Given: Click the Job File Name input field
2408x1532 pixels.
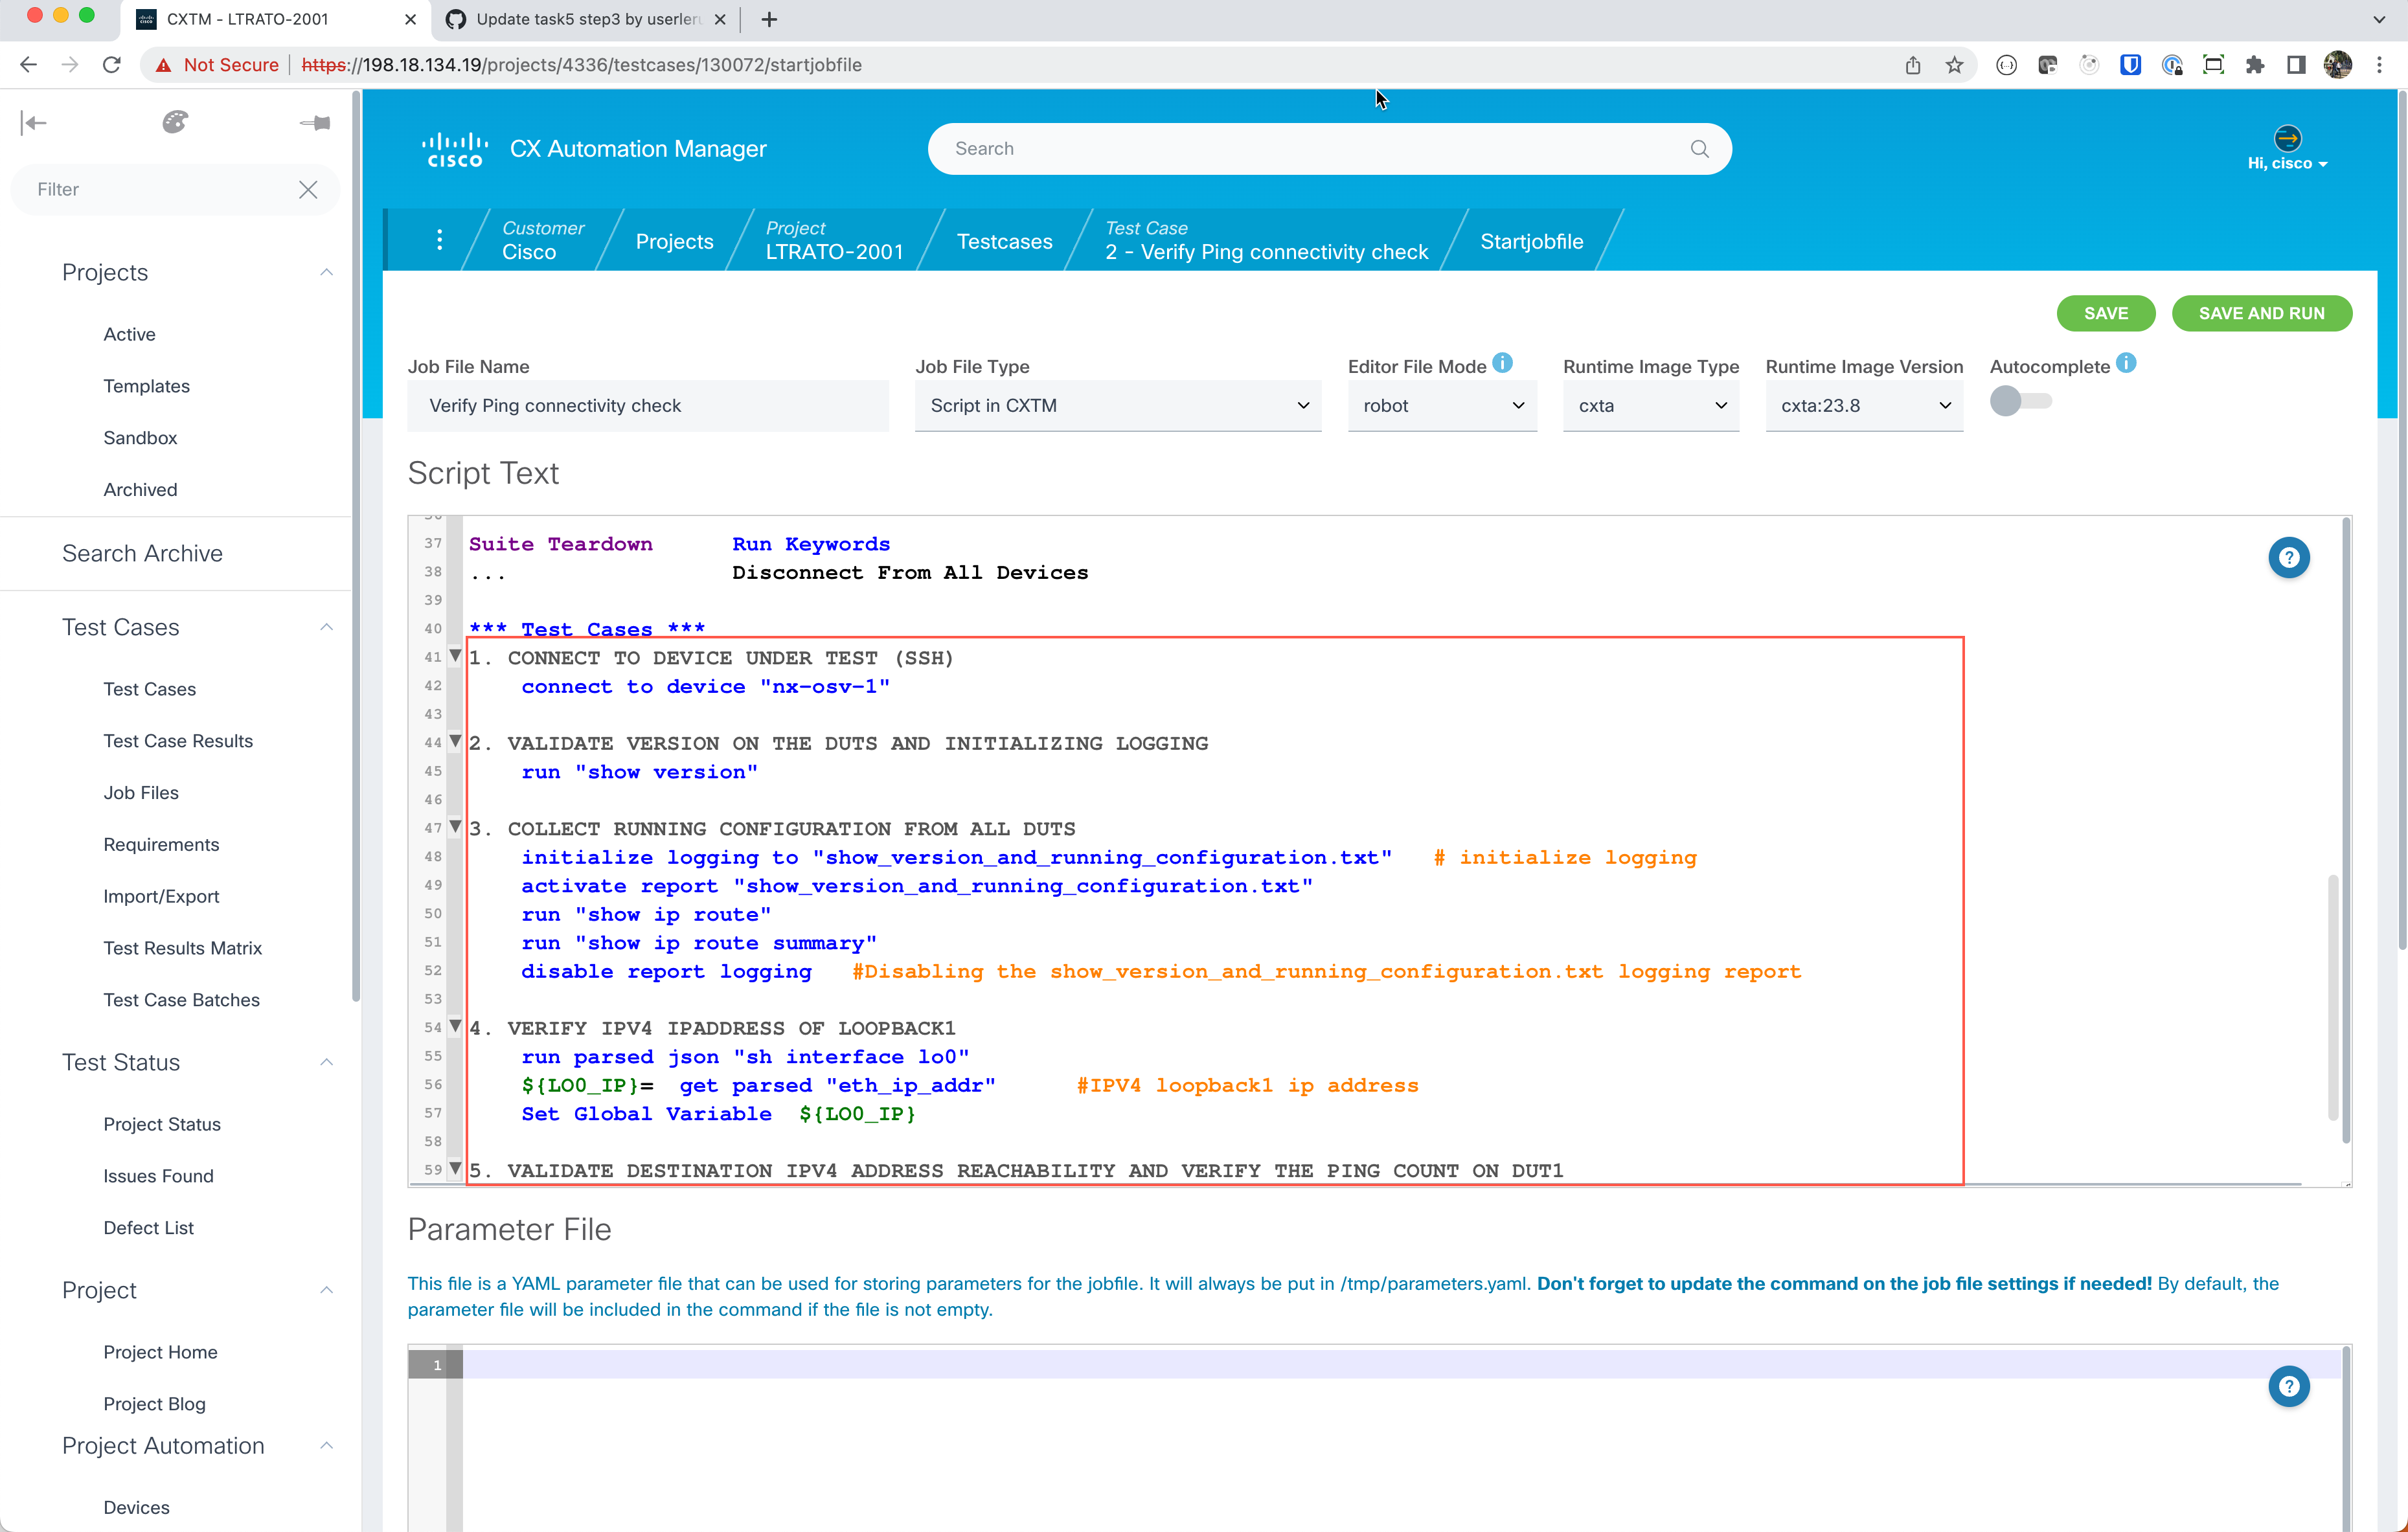Looking at the screenshot, I should click(x=648, y=405).
